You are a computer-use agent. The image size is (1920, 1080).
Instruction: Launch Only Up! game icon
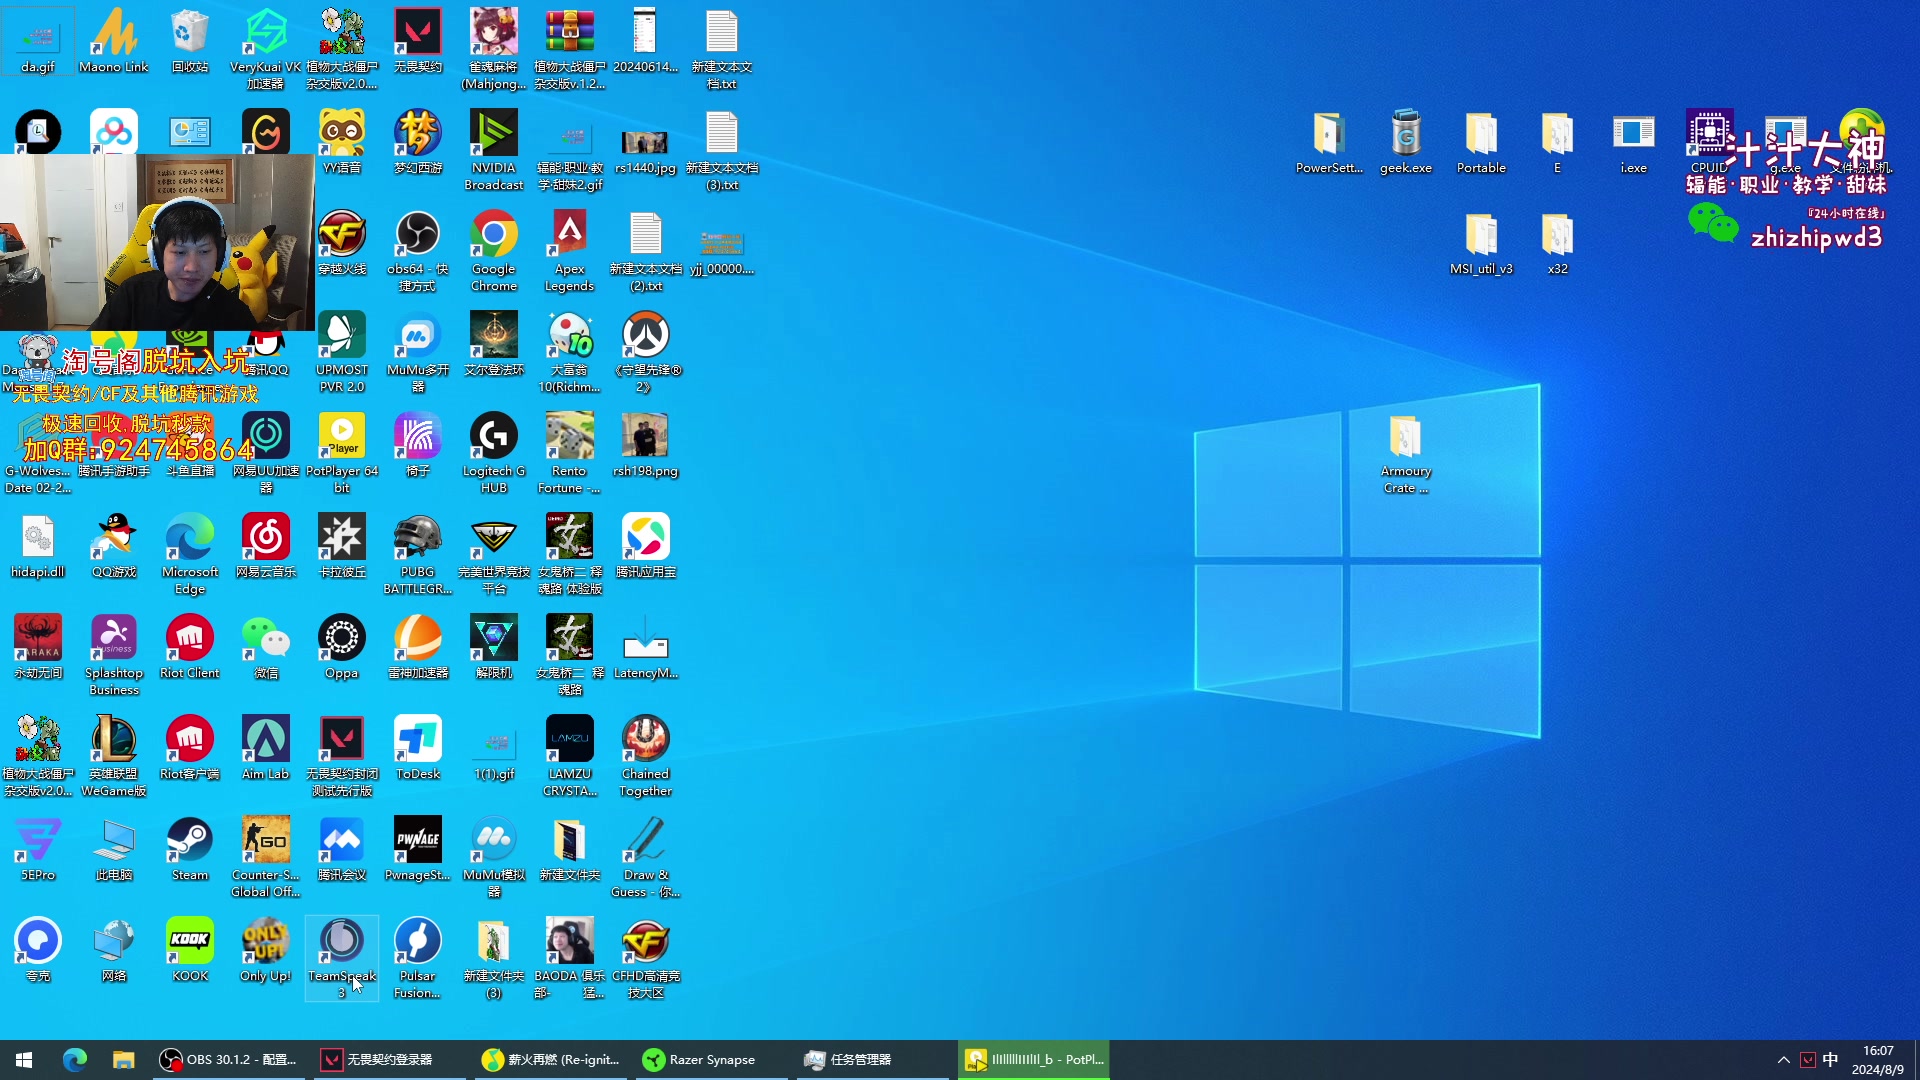(x=266, y=950)
